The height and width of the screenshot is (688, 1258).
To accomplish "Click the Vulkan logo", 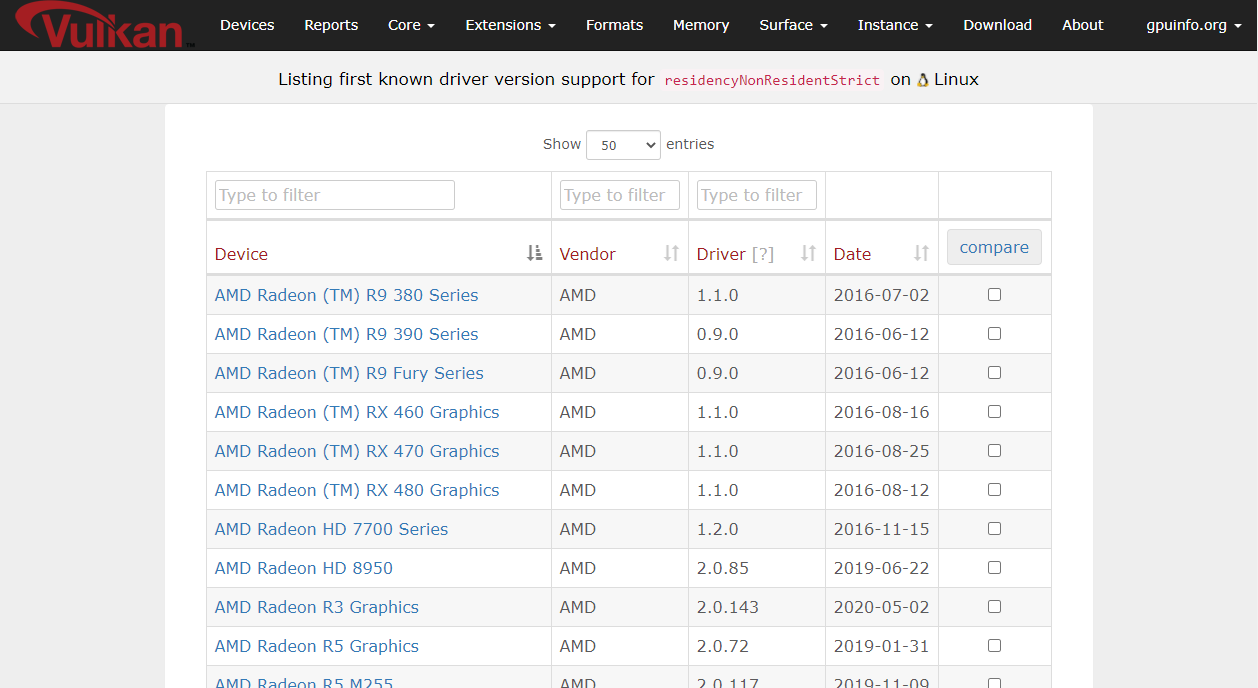I will coord(105,25).
